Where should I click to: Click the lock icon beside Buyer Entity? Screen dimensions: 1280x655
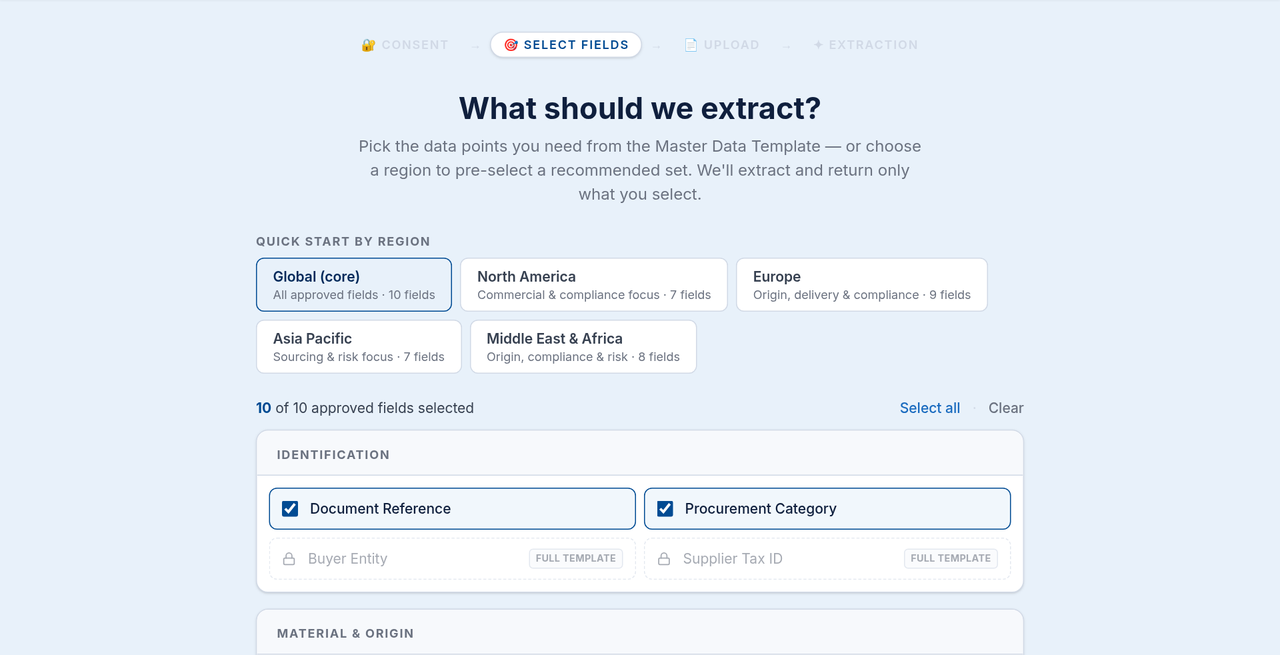tap(289, 559)
